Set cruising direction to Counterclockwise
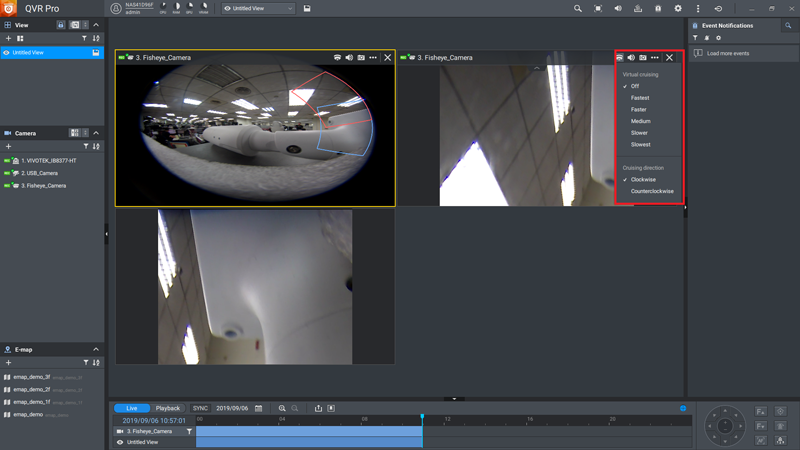This screenshot has width=800, height=450. point(652,191)
